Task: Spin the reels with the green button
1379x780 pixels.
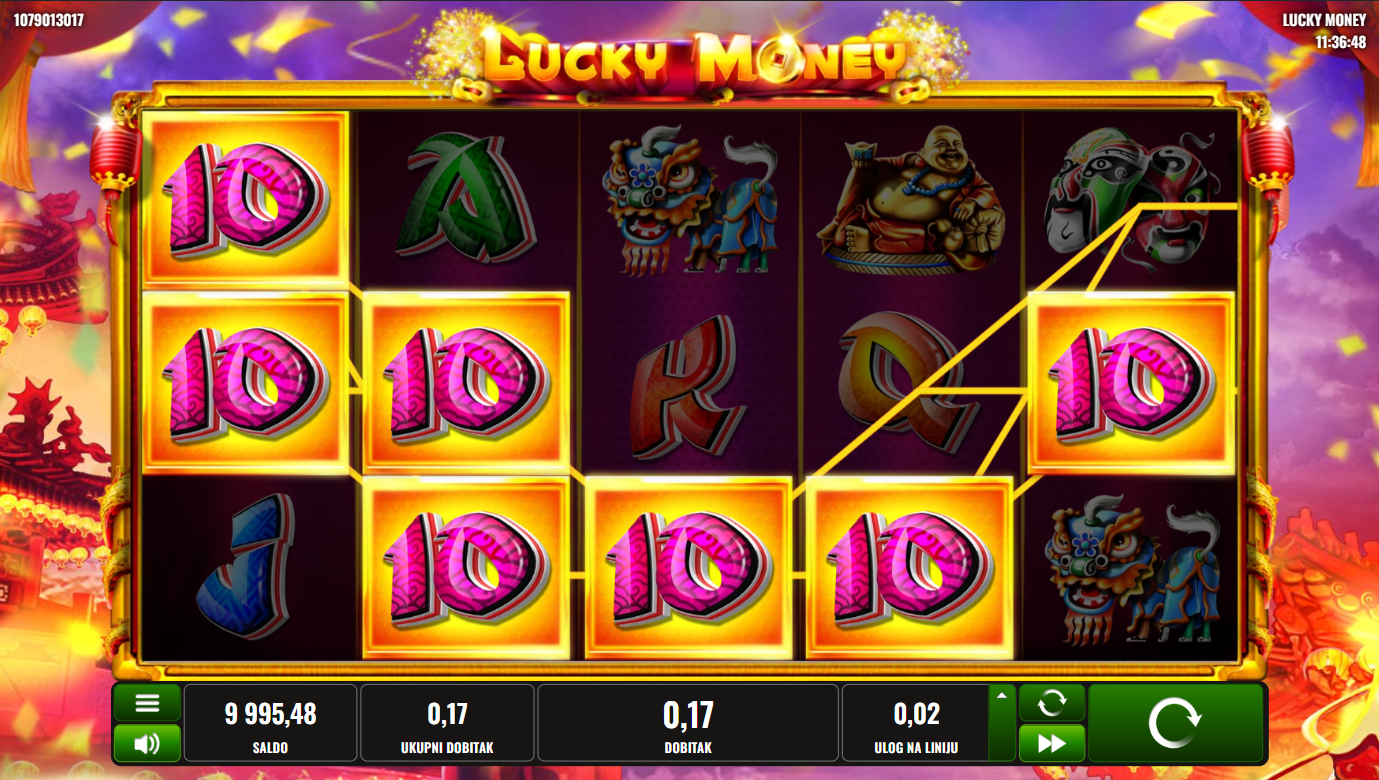Action: [x=1175, y=723]
